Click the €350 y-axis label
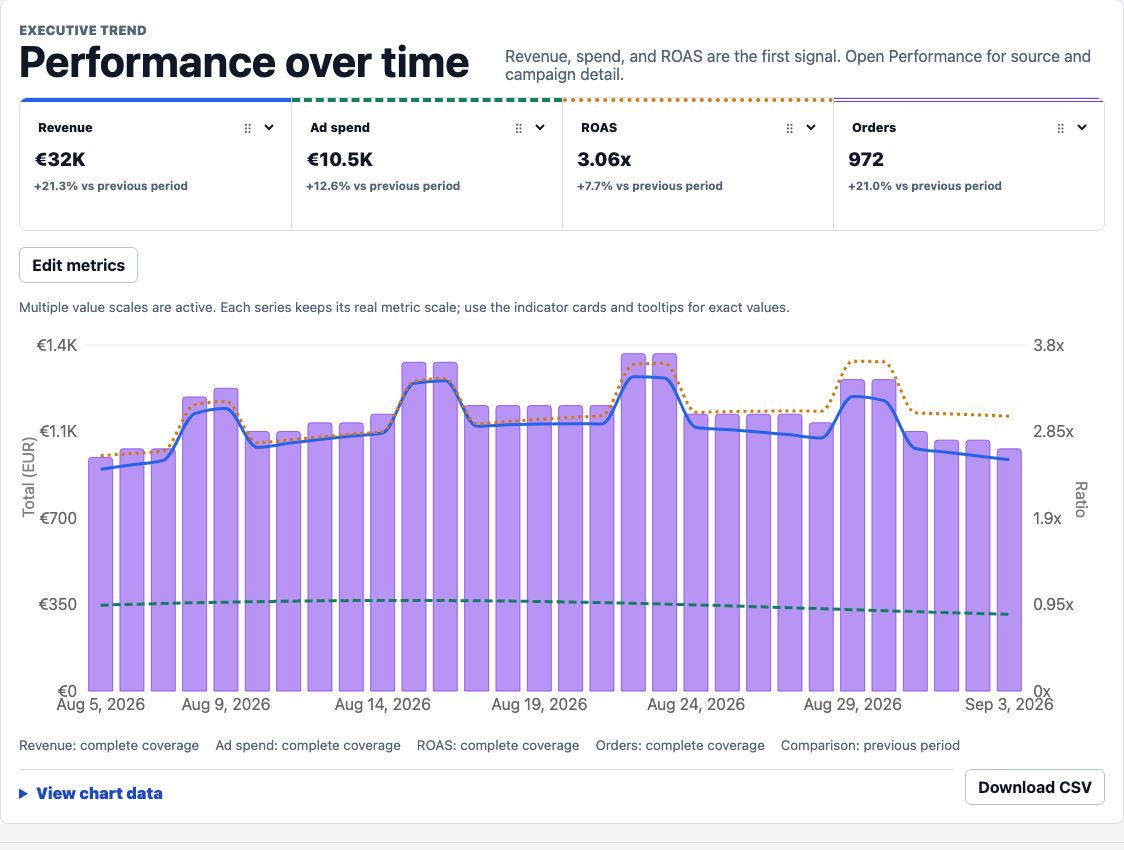 pos(57,604)
